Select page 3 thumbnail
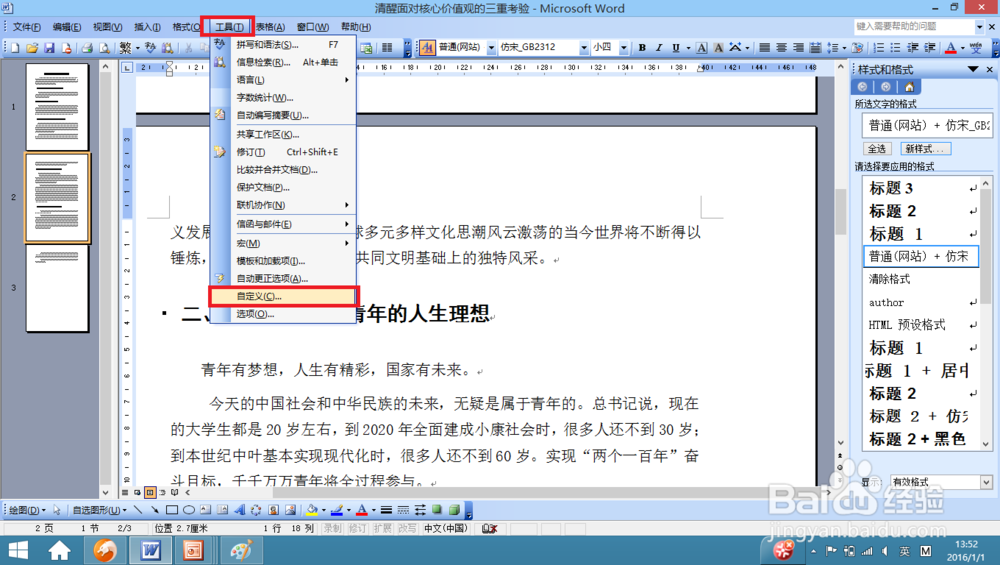Viewport: 1000px width, 565px height. [x=57, y=289]
